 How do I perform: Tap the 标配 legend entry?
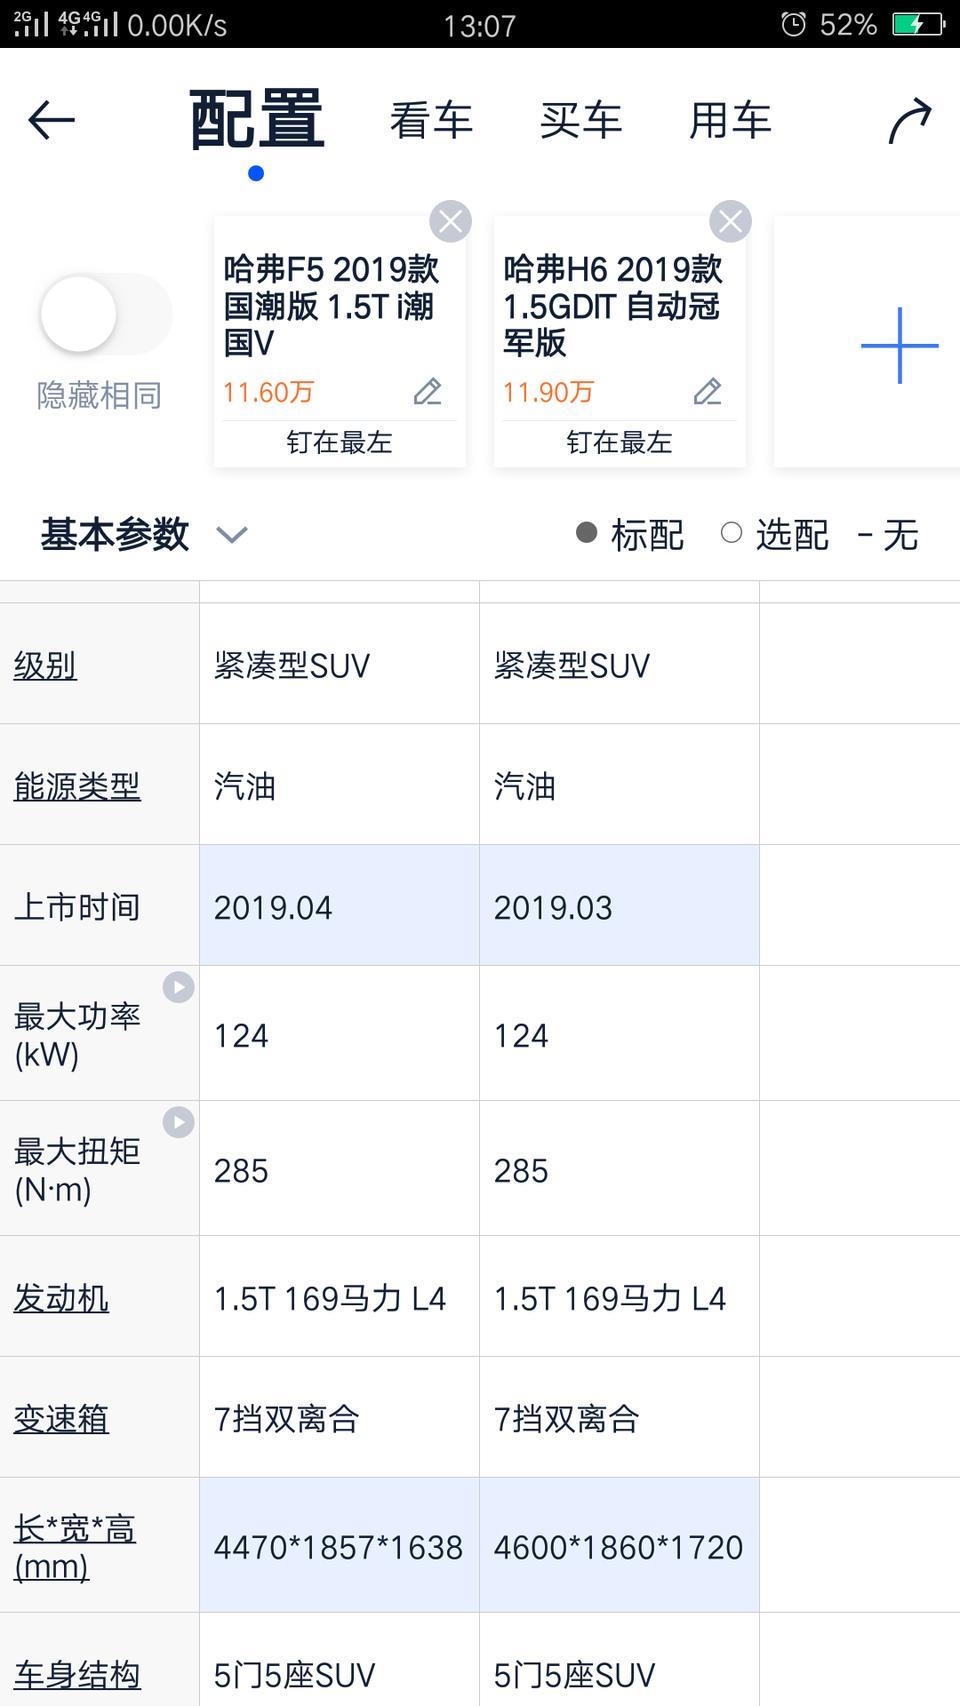pos(630,535)
